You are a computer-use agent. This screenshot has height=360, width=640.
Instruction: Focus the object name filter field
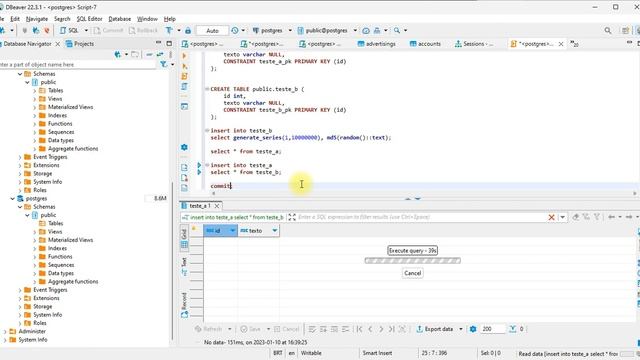click(78, 64)
